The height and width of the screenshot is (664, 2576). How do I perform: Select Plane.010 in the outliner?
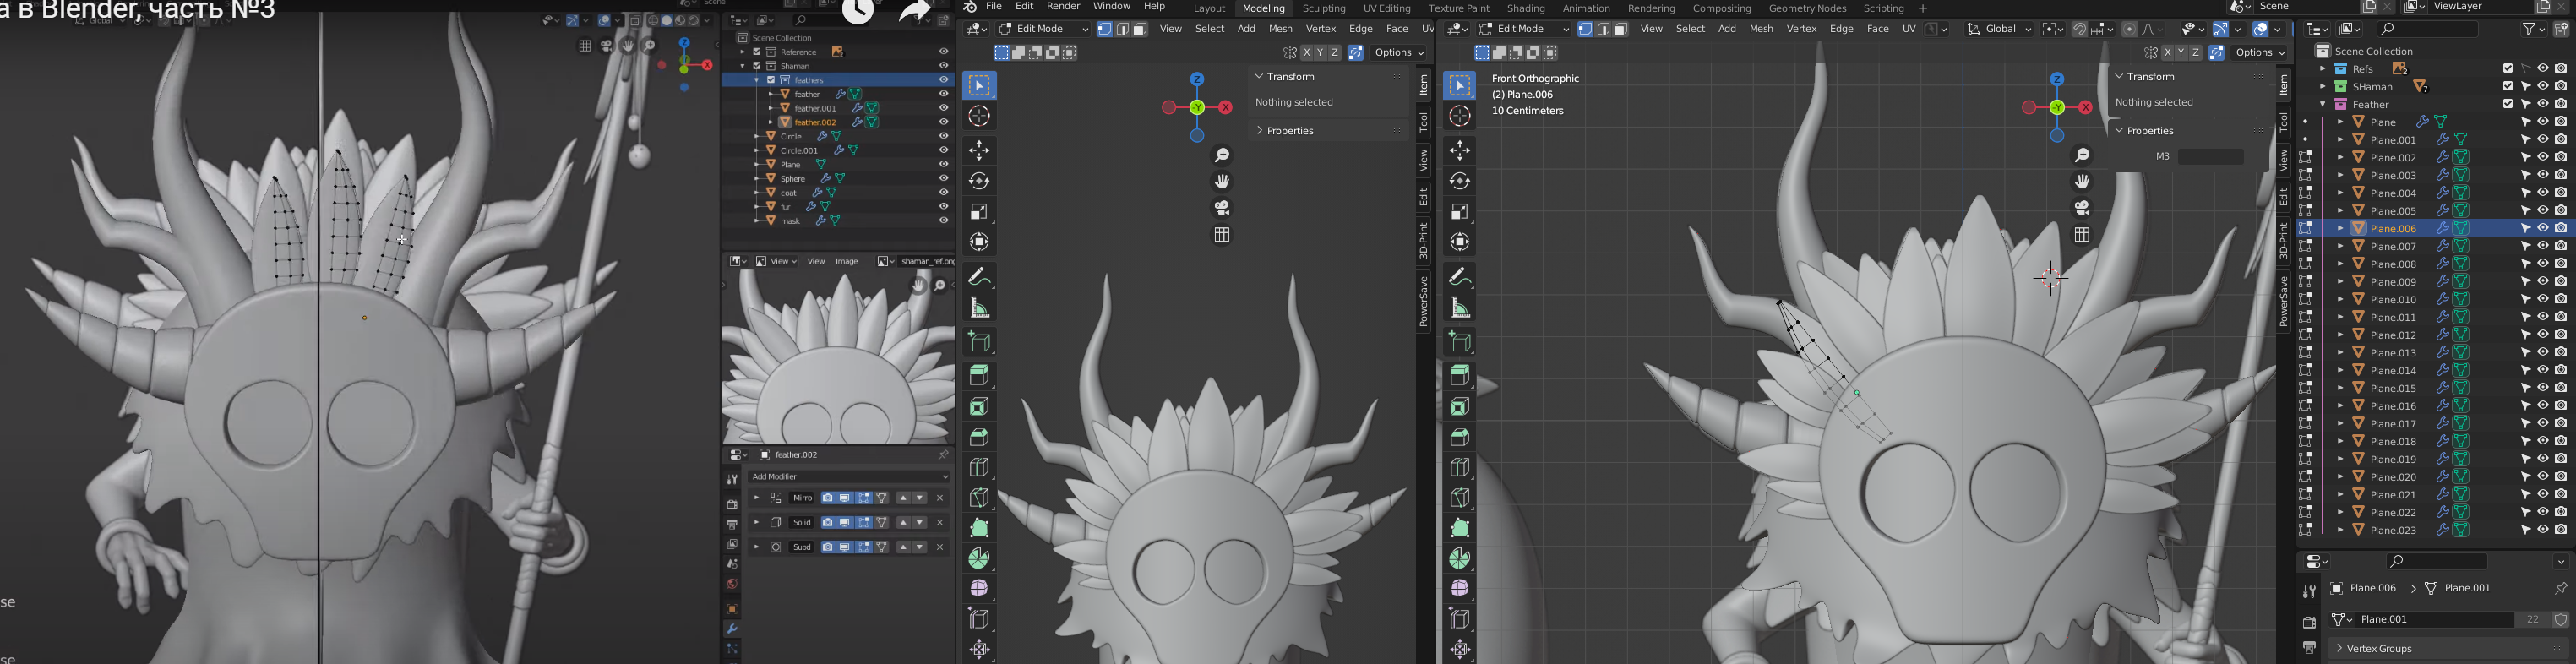tap(2393, 300)
